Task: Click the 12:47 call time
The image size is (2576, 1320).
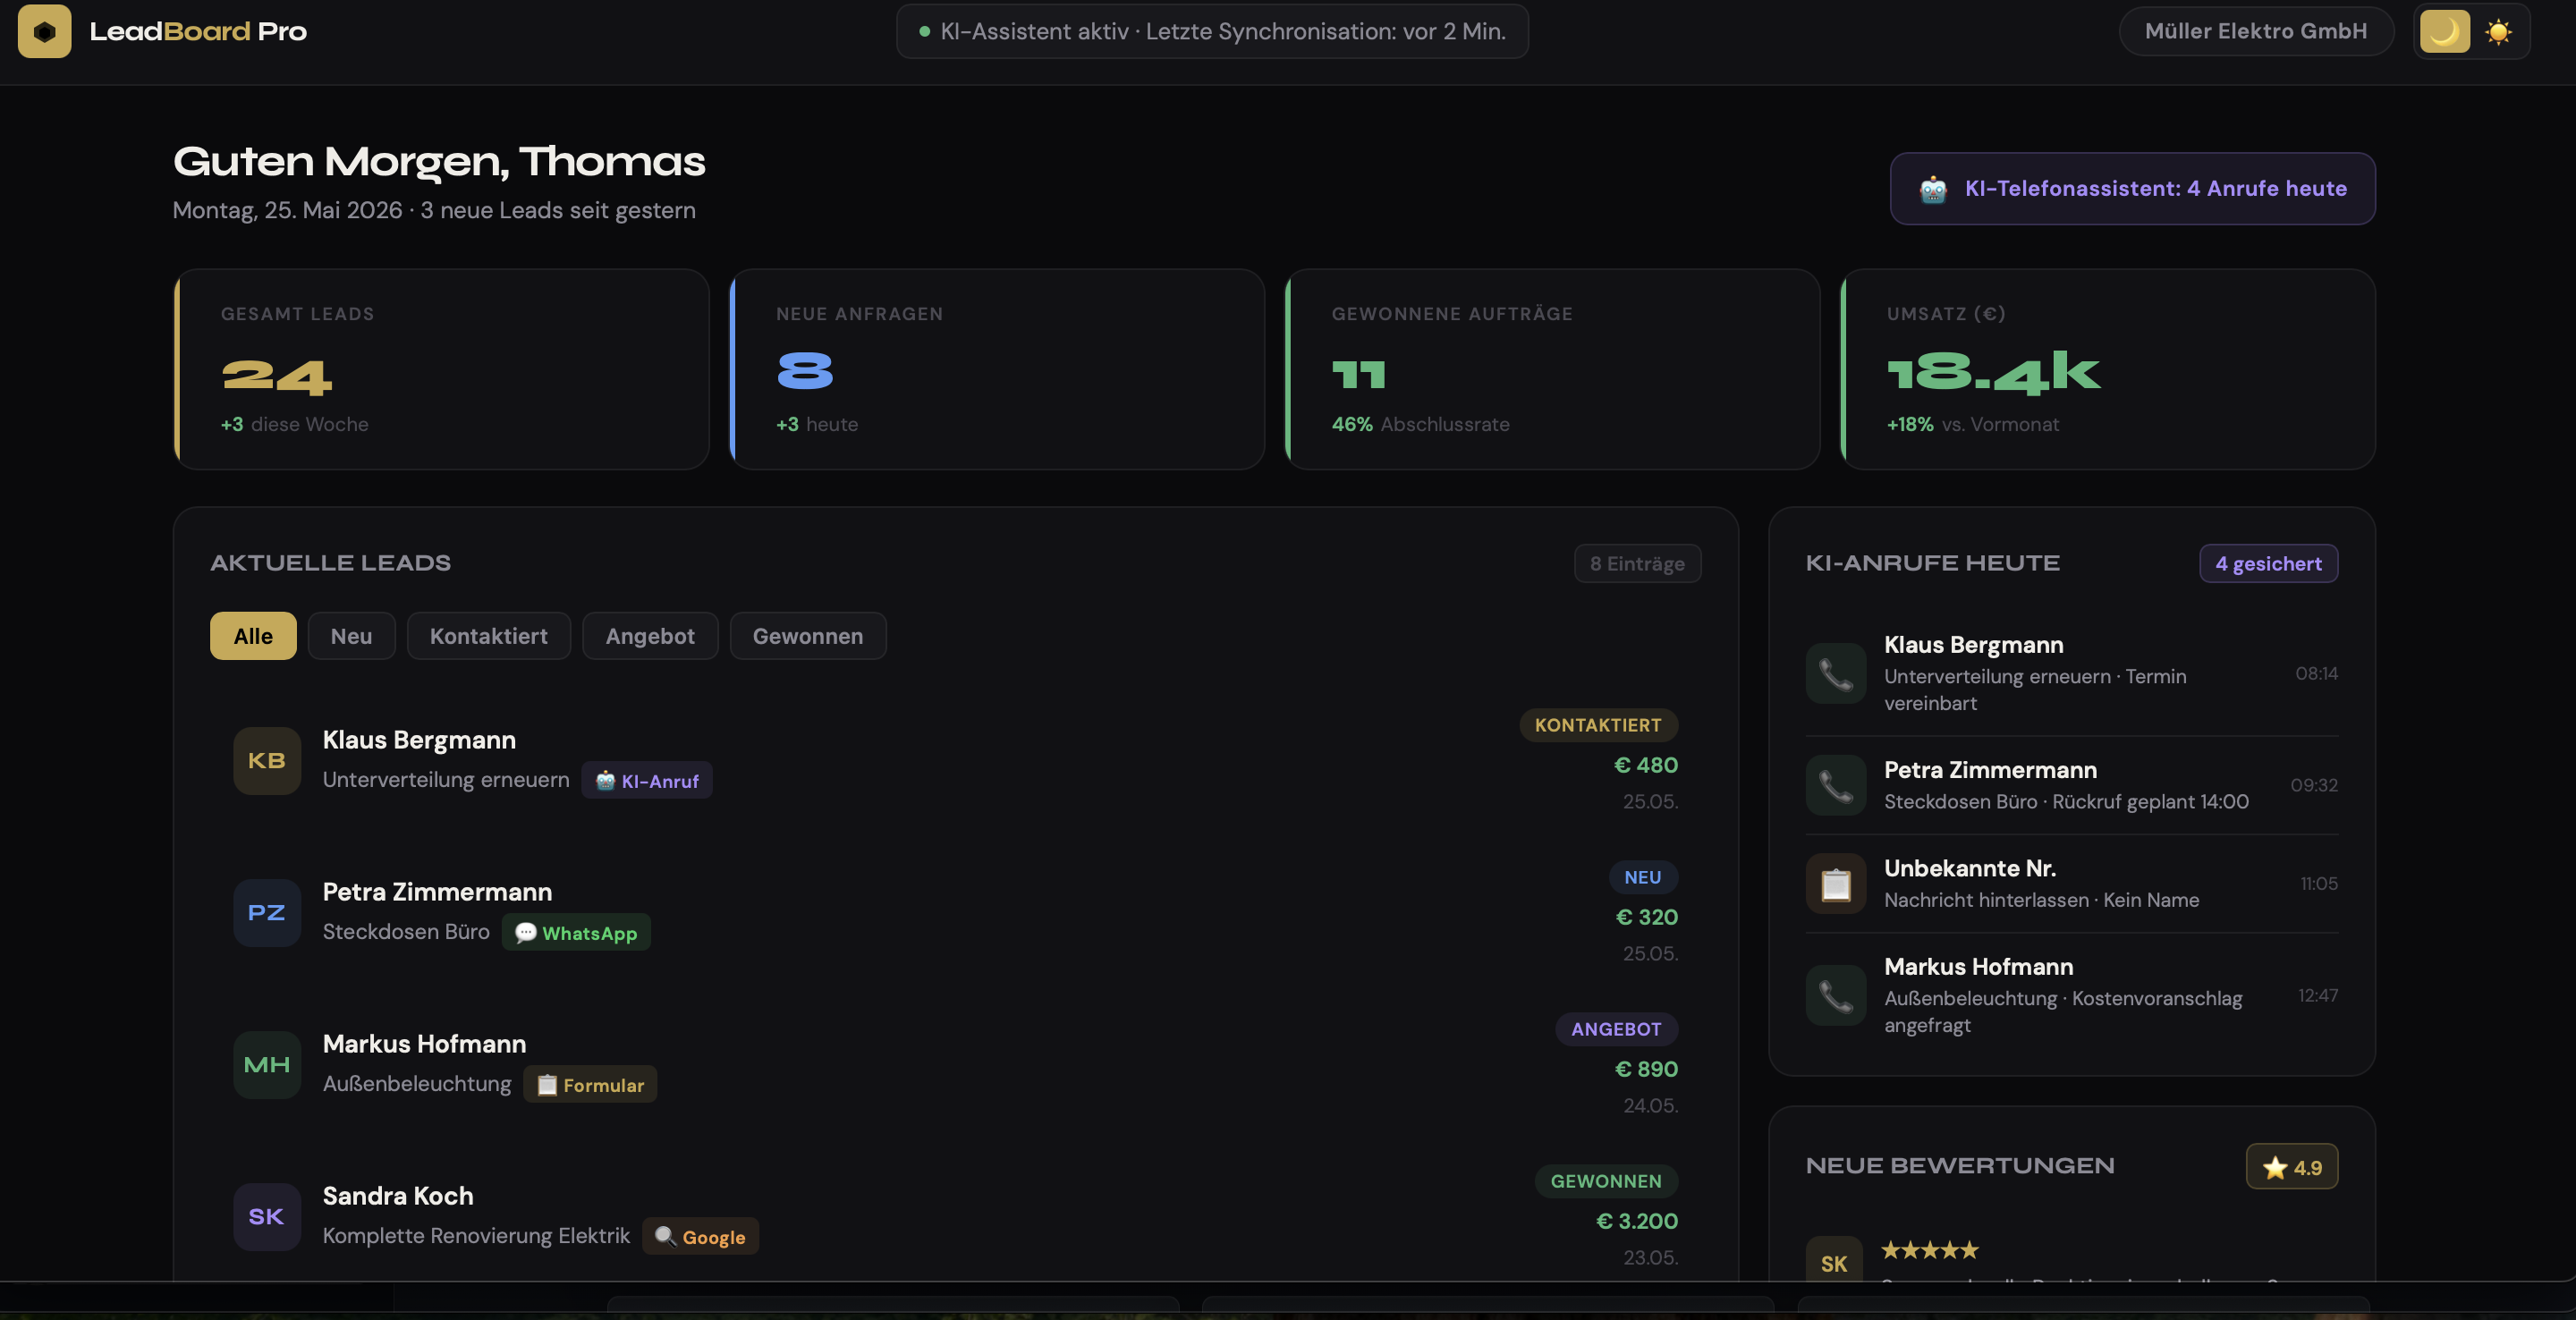Action: (x=2318, y=996)
